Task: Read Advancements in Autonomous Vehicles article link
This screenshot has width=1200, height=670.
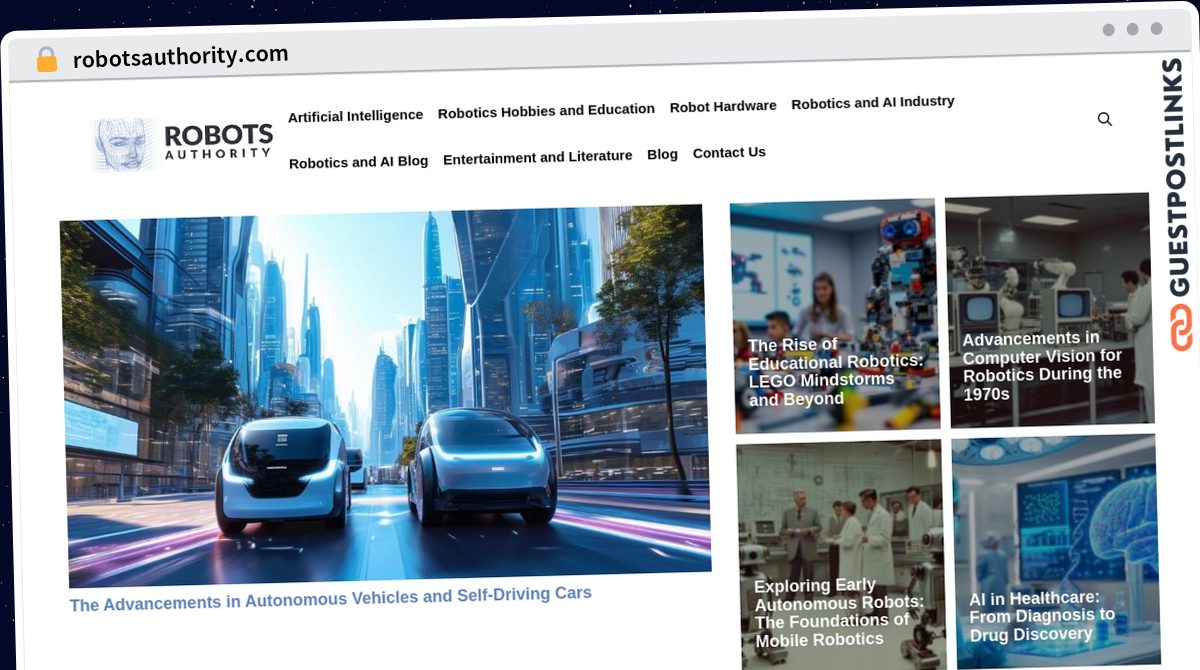Action: pyautogui.click(x=330, y=599)
